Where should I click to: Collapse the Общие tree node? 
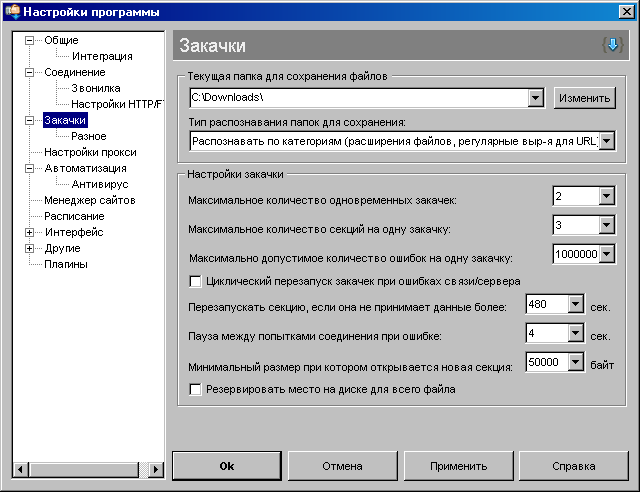point(29,40)
